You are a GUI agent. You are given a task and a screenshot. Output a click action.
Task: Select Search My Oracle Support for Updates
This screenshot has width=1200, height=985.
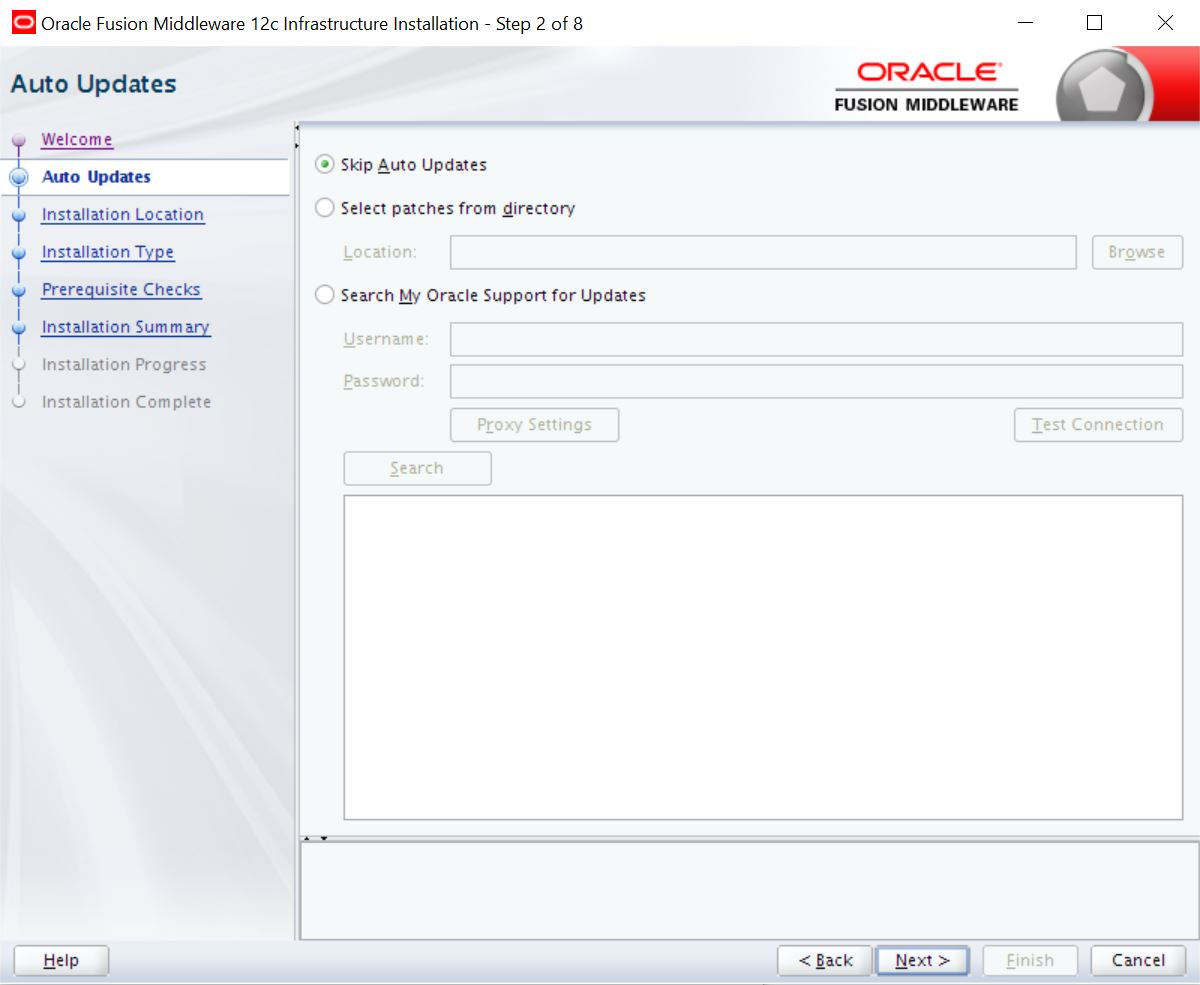point(324,295)
